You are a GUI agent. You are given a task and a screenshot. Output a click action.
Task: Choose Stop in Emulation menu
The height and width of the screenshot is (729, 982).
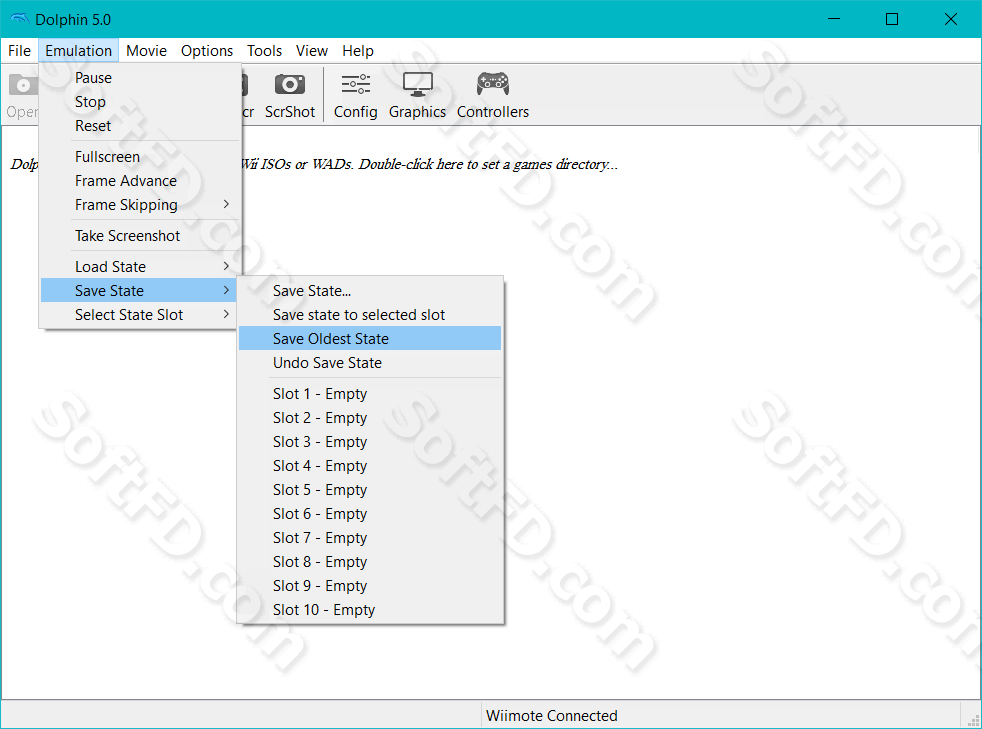pyautogui.click(x=140, y=101)
